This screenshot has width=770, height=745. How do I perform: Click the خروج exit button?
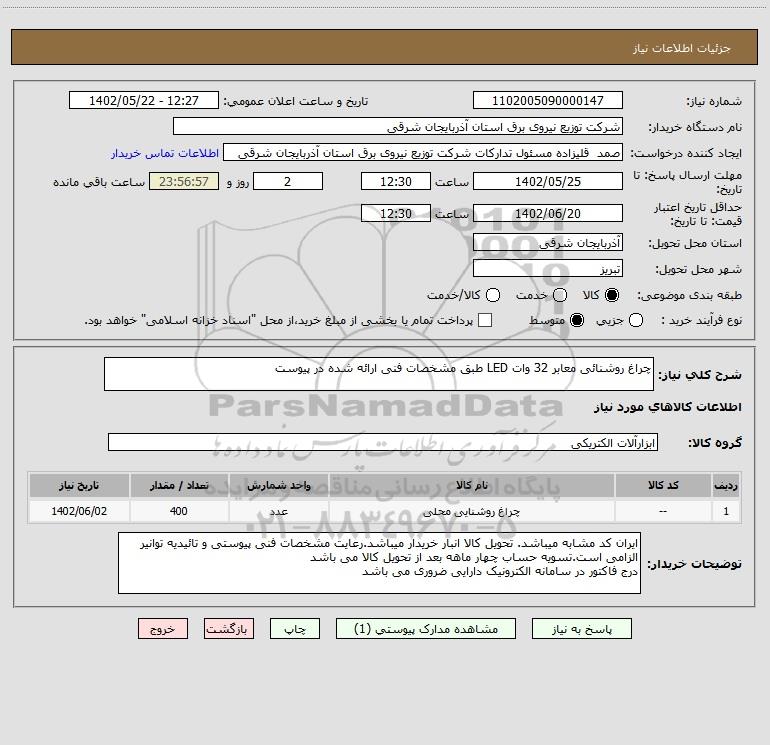pos(163,629)
